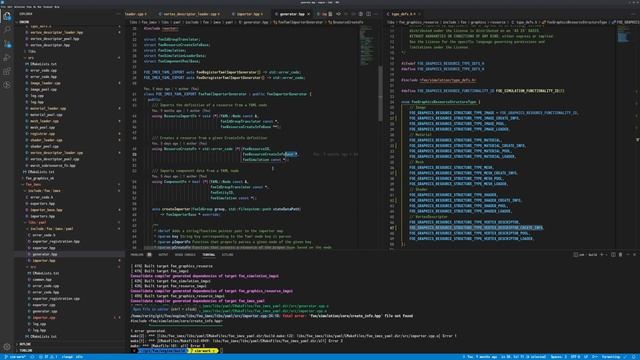Click the git branch indicator in status bar
The width and height of the screenshot is (640, 360).
(15, 357)
